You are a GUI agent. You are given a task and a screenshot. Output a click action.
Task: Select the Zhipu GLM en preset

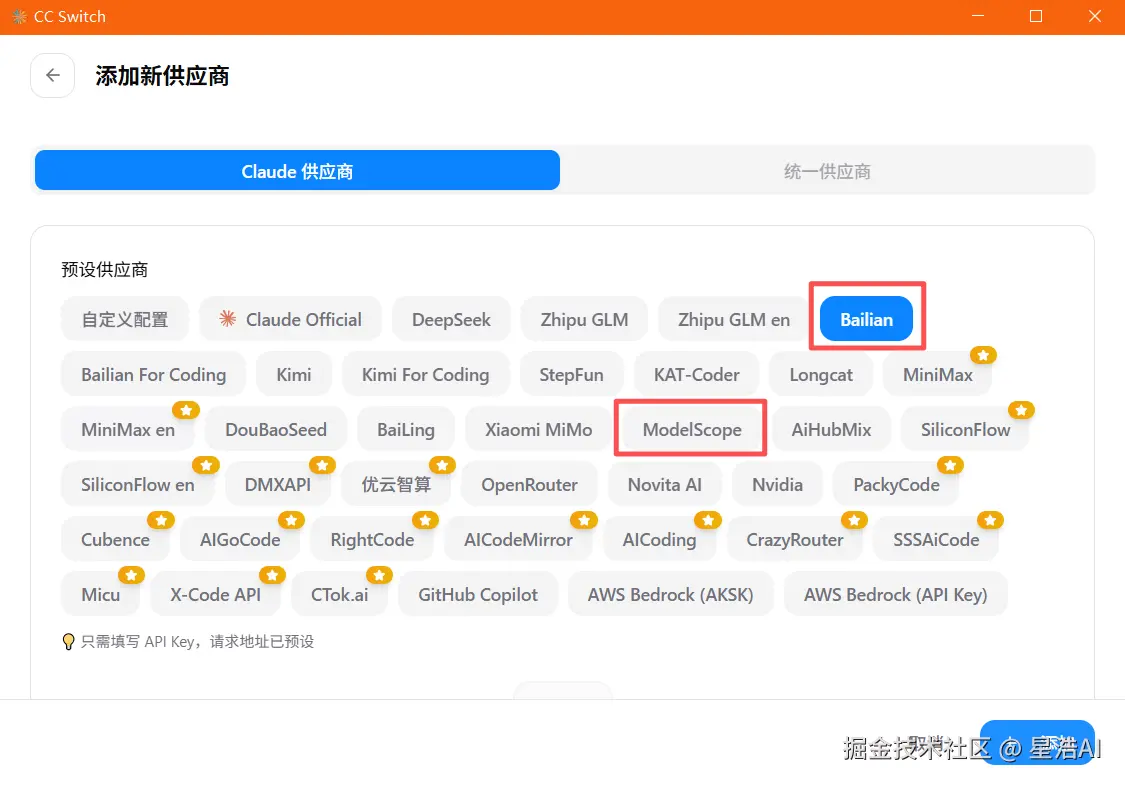tap(734, 319)
